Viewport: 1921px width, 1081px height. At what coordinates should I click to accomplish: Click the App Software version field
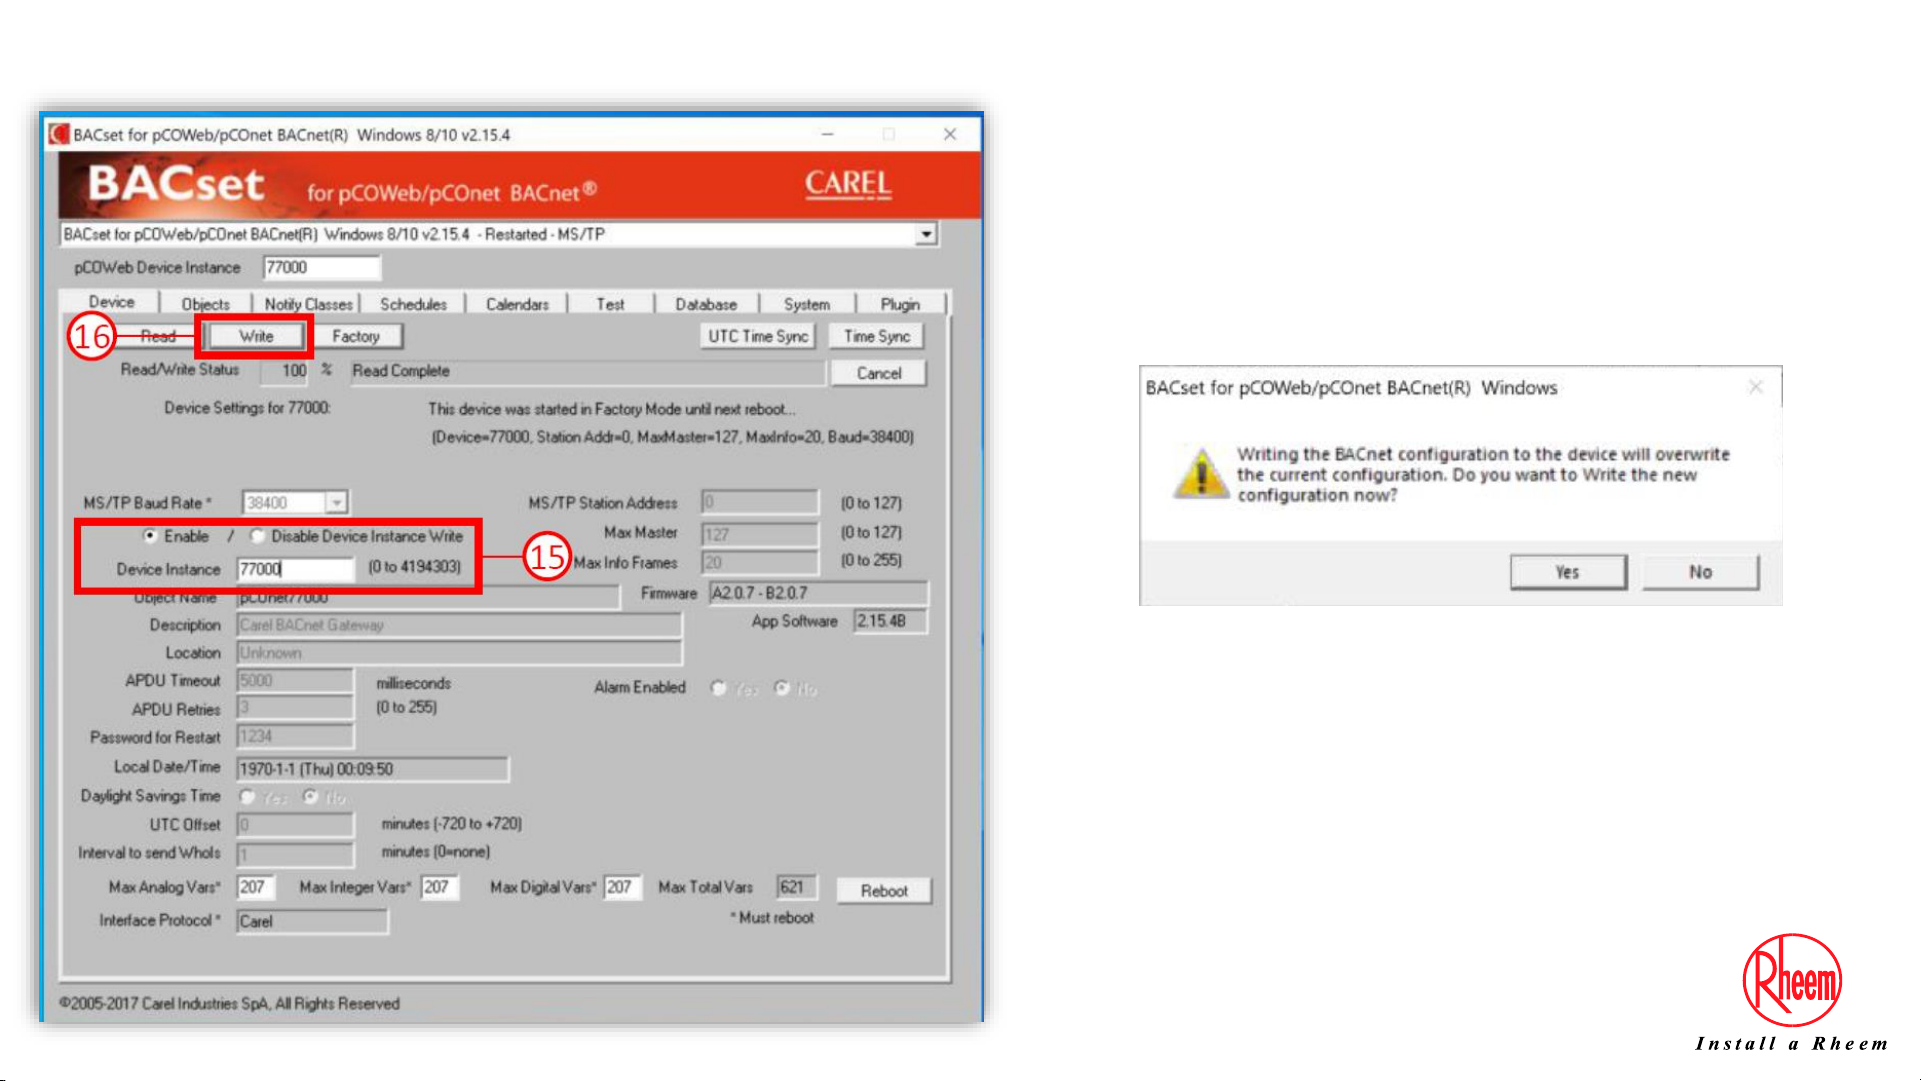pos(890,621)
